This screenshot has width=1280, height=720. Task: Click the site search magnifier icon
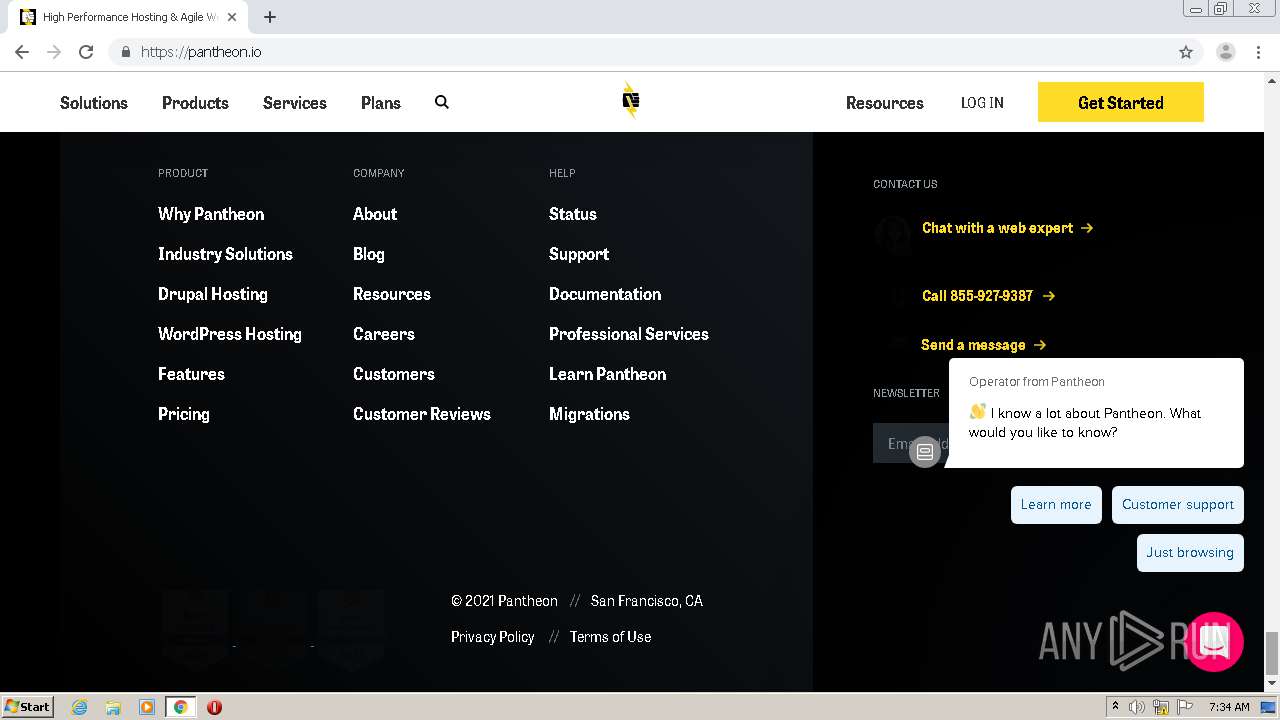point(442,102)
